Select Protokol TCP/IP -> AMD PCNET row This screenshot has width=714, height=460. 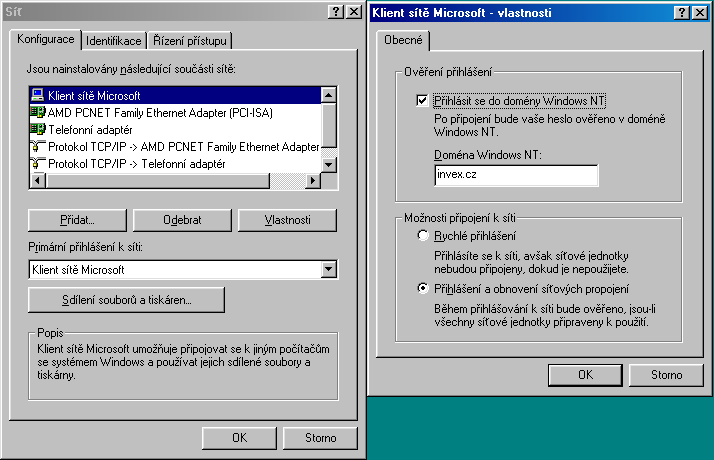click(x=175, y=147)
